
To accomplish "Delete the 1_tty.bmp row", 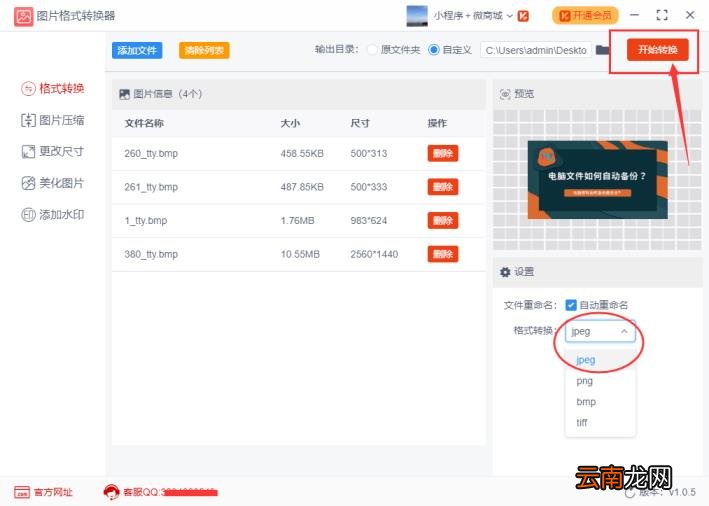I will click(443, 220).
